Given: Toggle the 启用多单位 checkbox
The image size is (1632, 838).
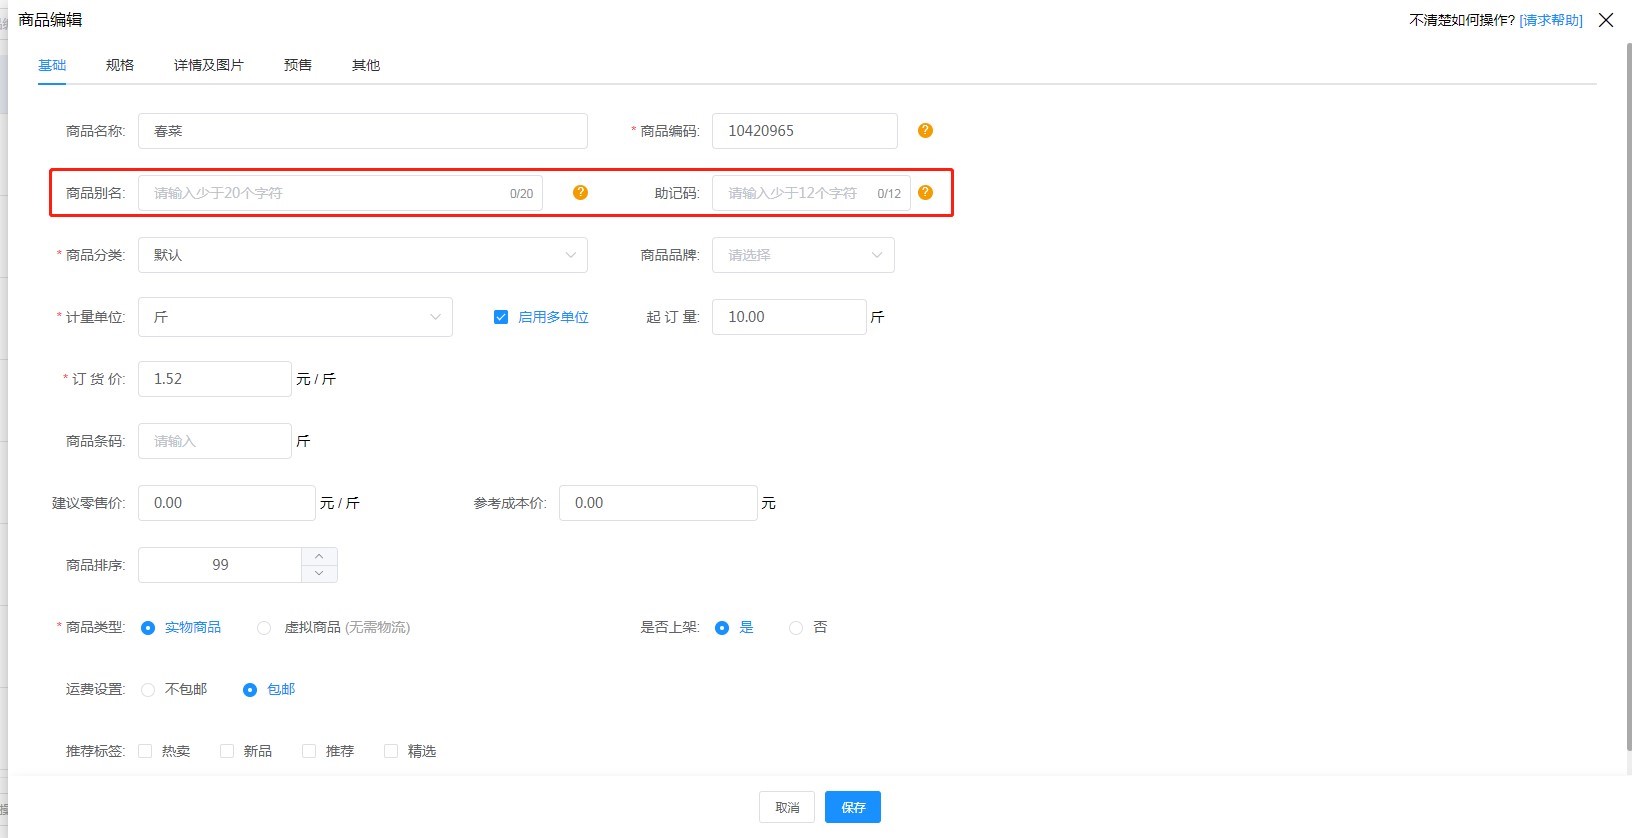Looking at the screenshot, I should tap(501, 317).
